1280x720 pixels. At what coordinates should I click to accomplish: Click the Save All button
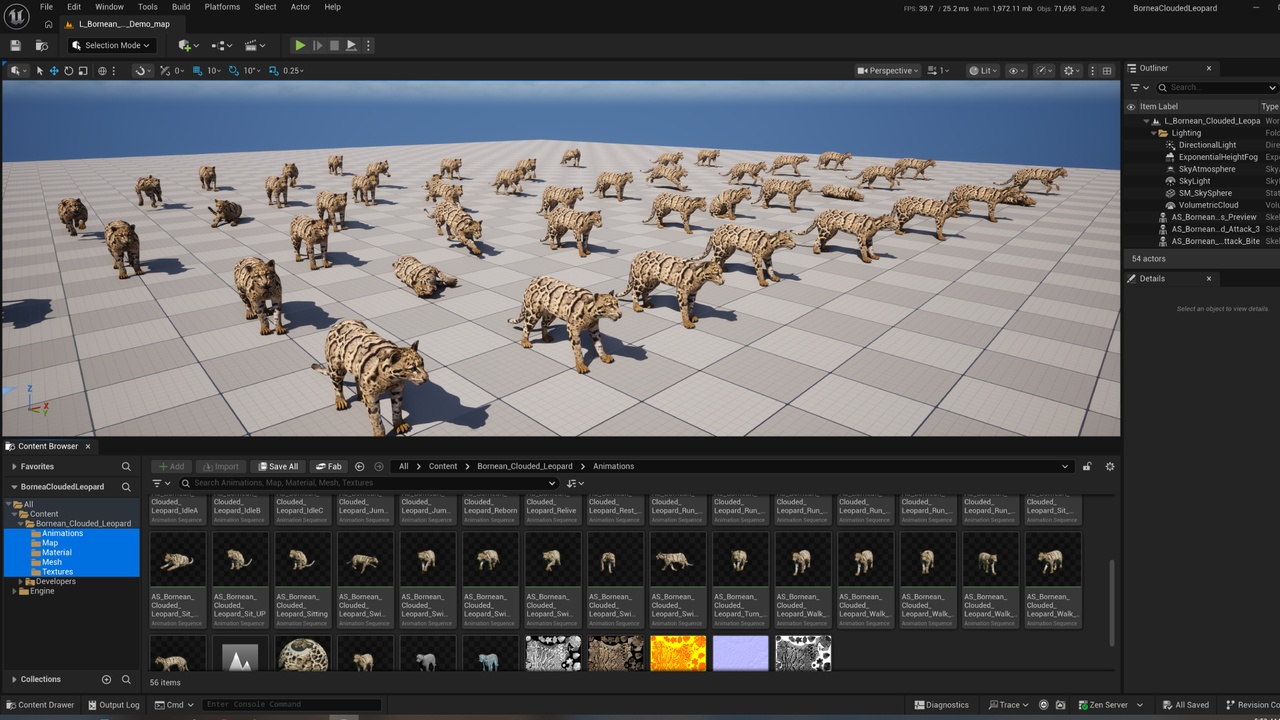pyautogui.click(x=277, y=466)
